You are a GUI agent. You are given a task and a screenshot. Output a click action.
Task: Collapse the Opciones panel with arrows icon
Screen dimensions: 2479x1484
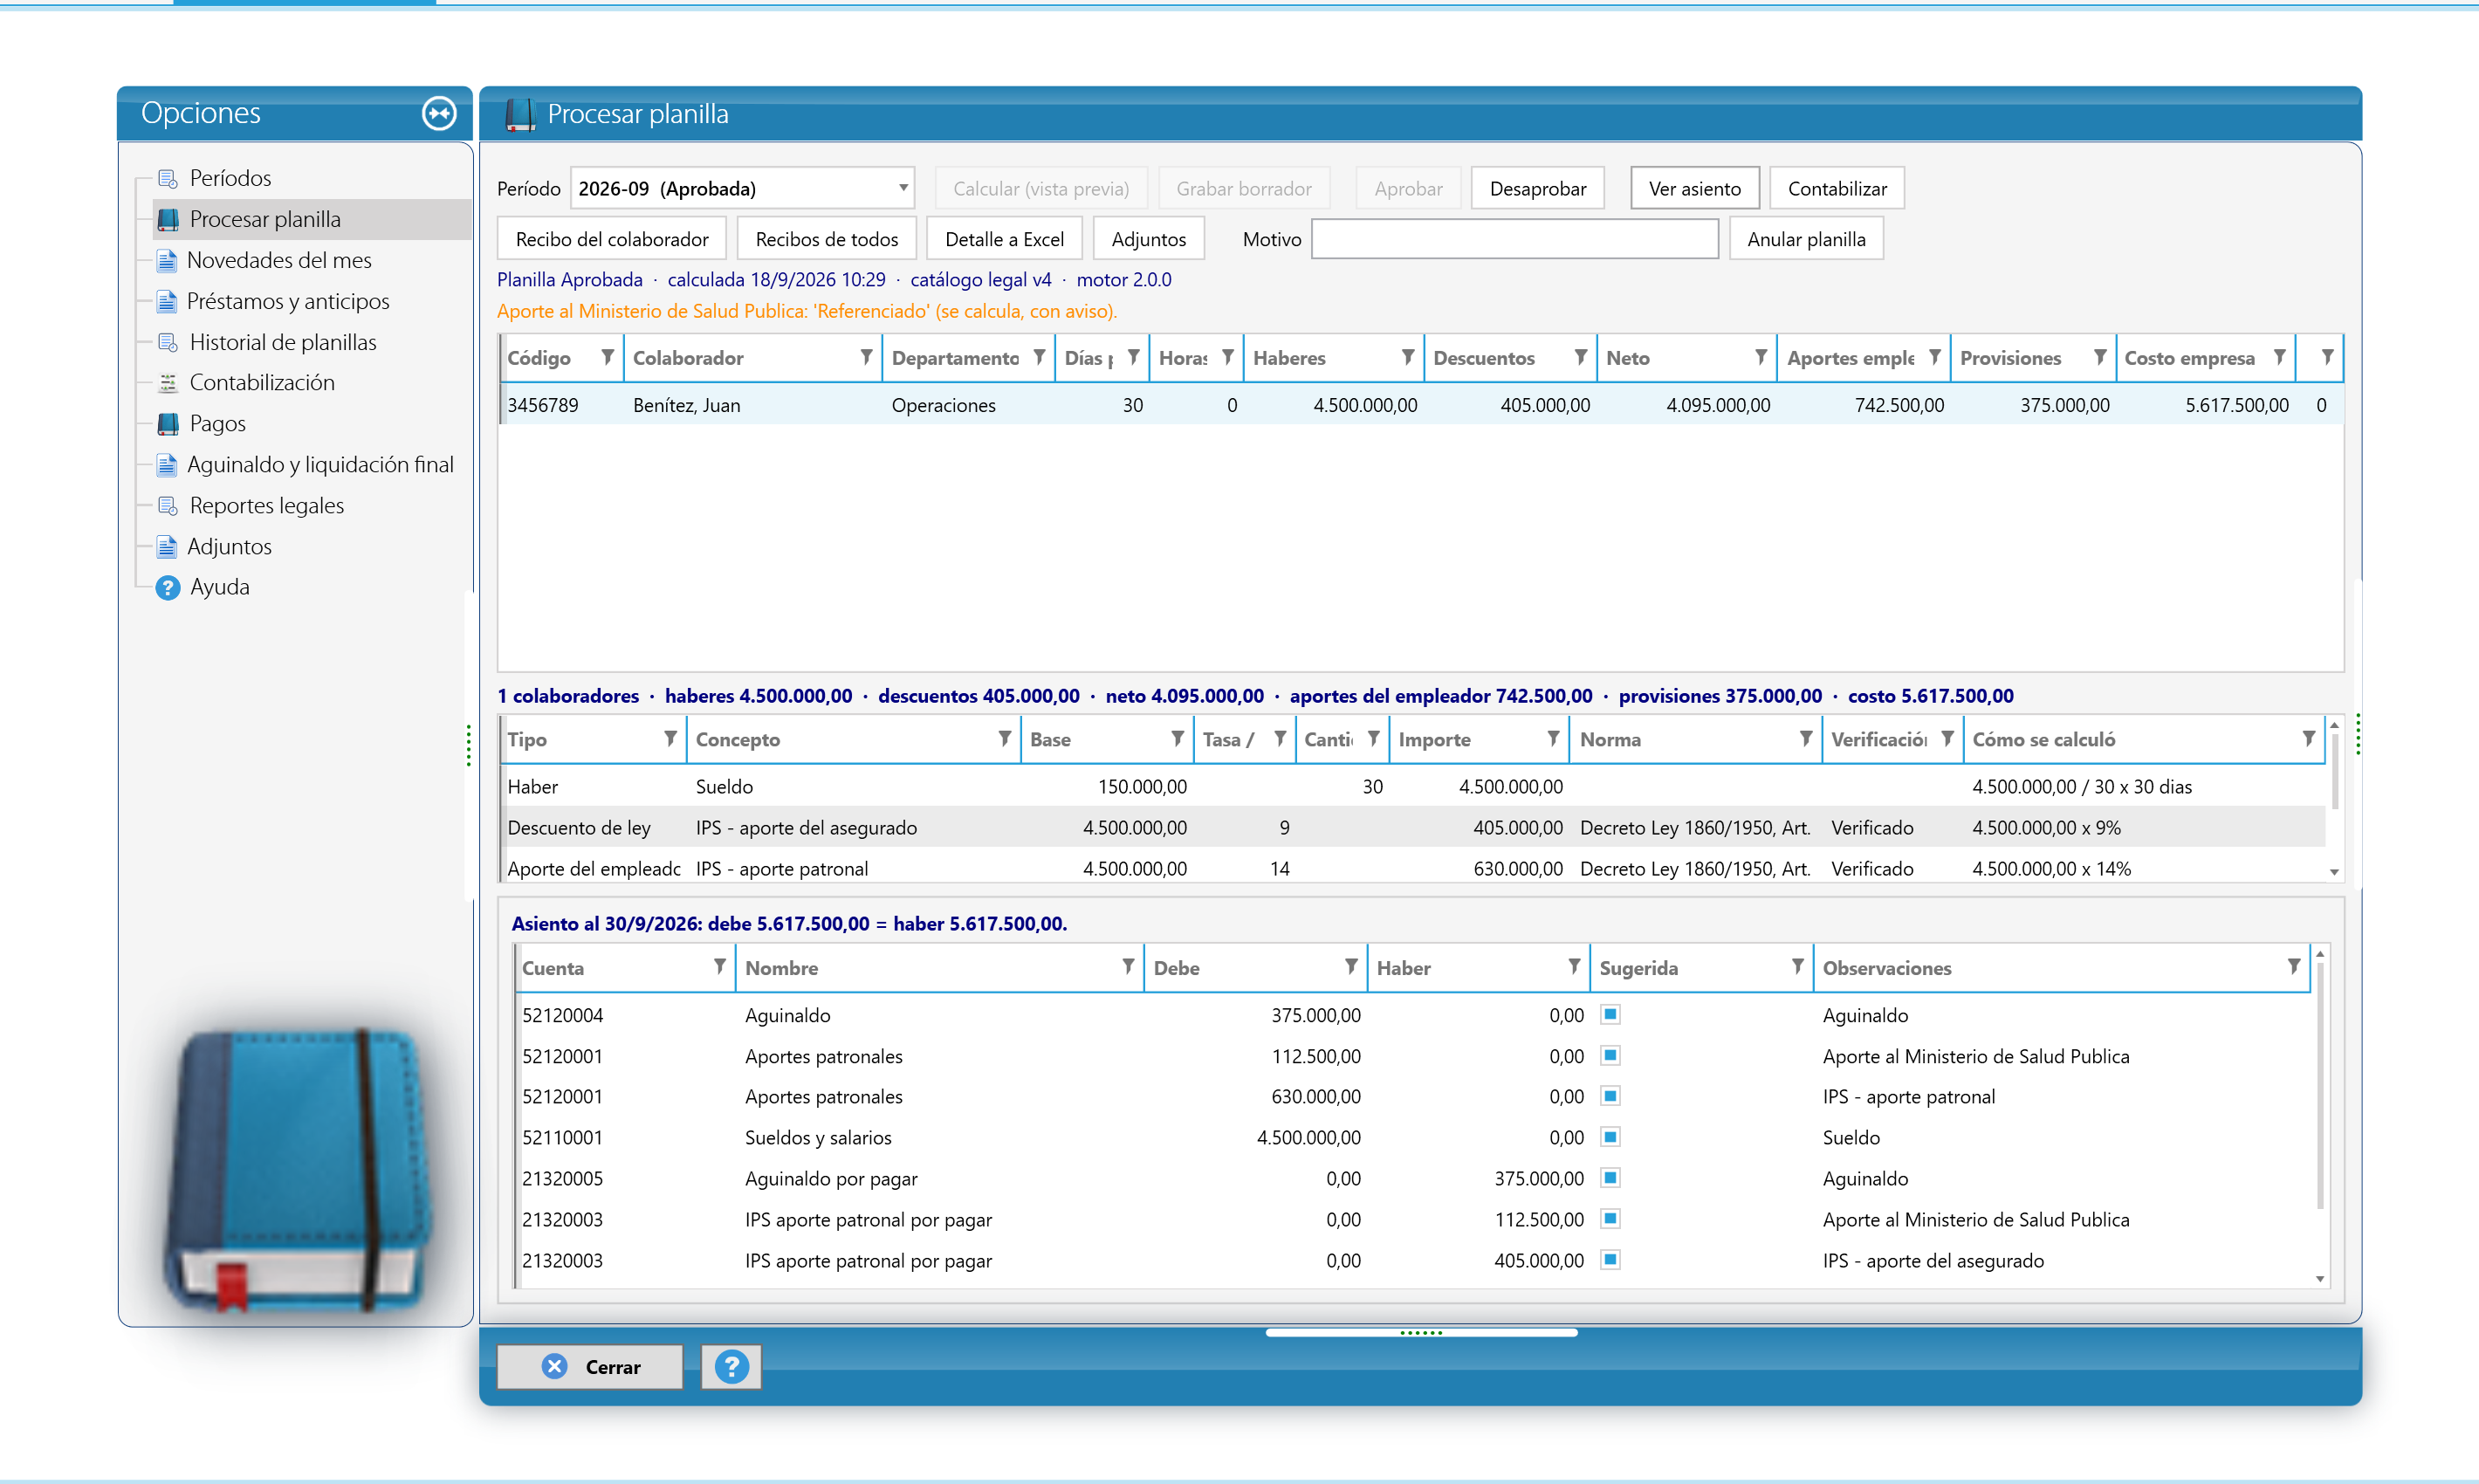(x=439, y=113)
